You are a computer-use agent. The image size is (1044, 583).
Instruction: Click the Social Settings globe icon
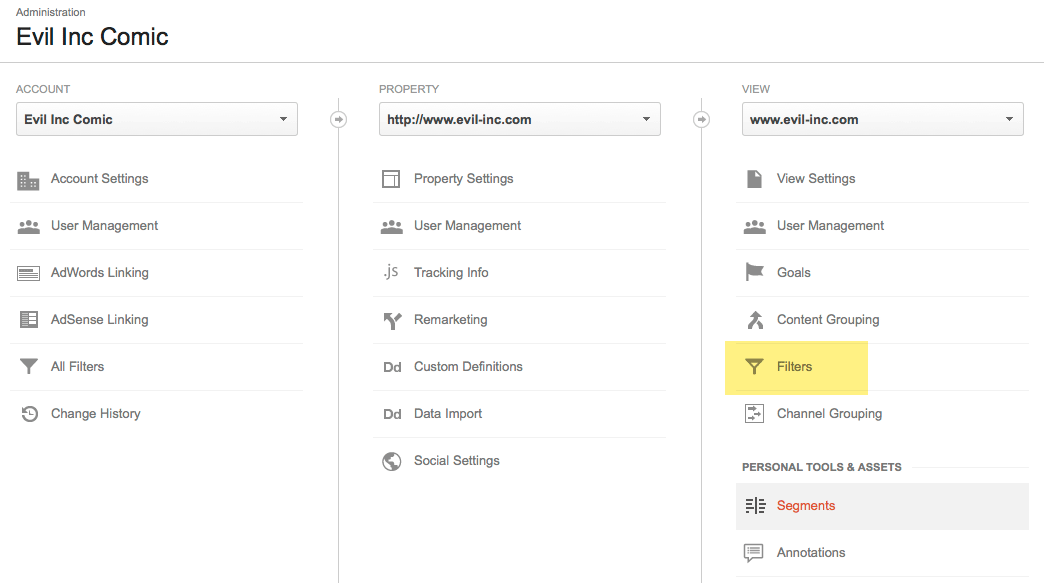[391, 461]
